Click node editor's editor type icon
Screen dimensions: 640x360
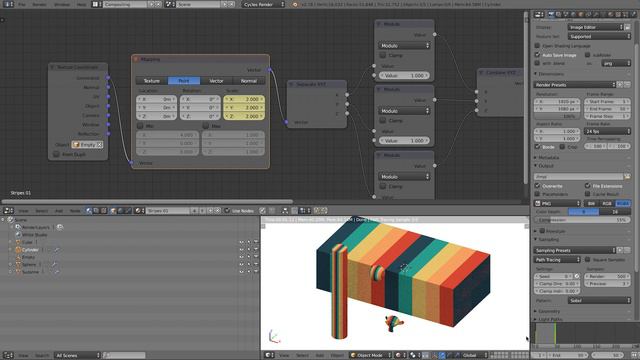tap(8, 211)
